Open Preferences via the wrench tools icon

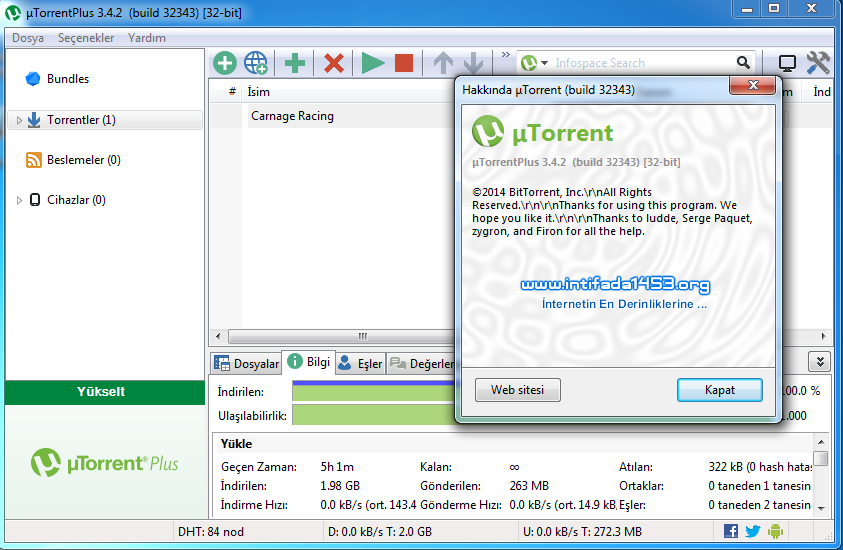[x=818, y=63]
